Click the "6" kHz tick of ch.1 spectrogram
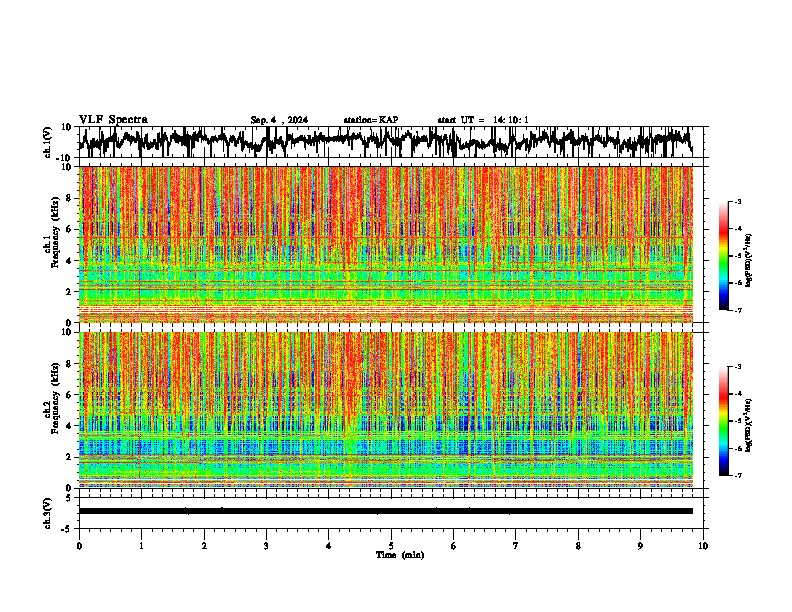This screenshot has height=612, width=792. [69, 229]
